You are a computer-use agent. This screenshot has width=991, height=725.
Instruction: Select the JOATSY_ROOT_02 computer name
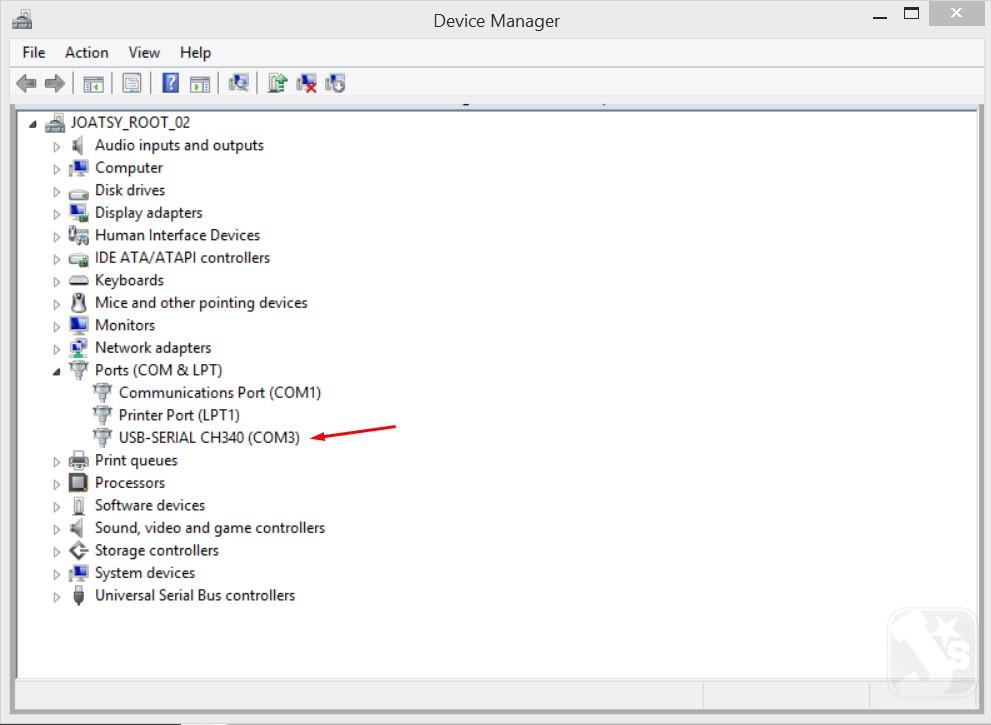(x=130, y=122)
